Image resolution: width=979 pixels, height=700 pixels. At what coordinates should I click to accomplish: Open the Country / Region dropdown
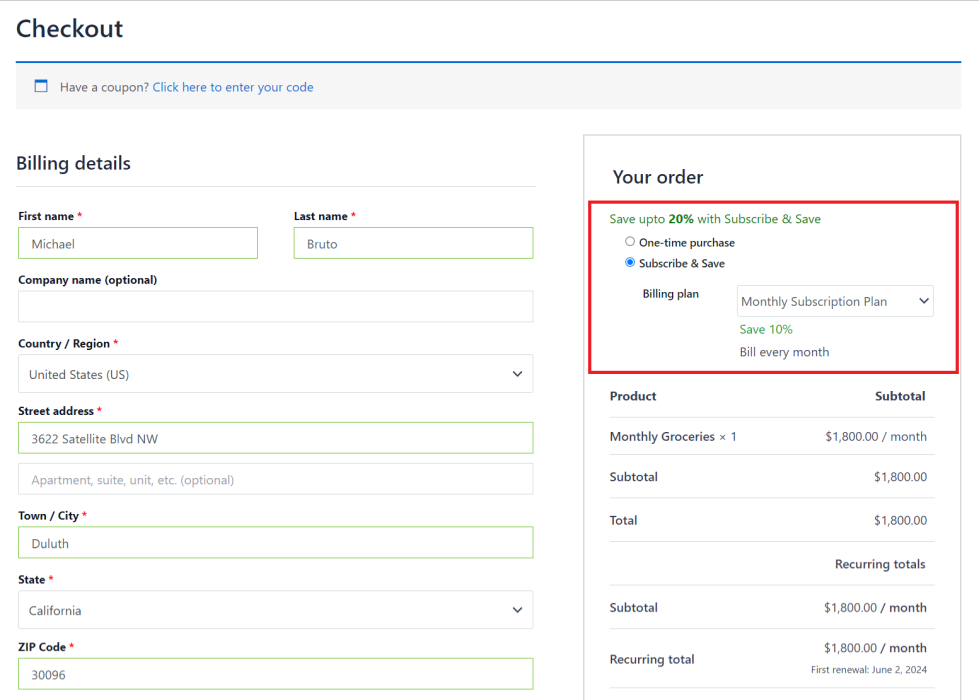tap(275, 374)
